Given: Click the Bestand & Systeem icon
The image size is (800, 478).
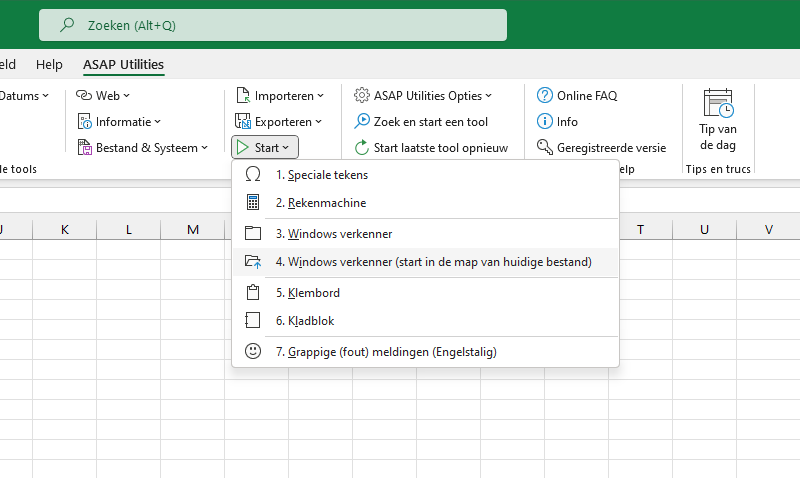Looking at the screenshot, I should point(84,147).
